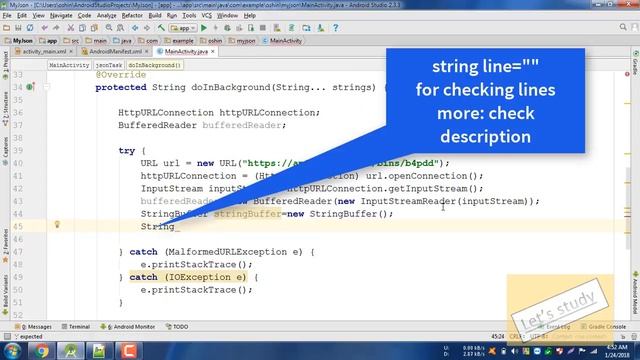Open the Structure side tool window

tap(5, 109)
